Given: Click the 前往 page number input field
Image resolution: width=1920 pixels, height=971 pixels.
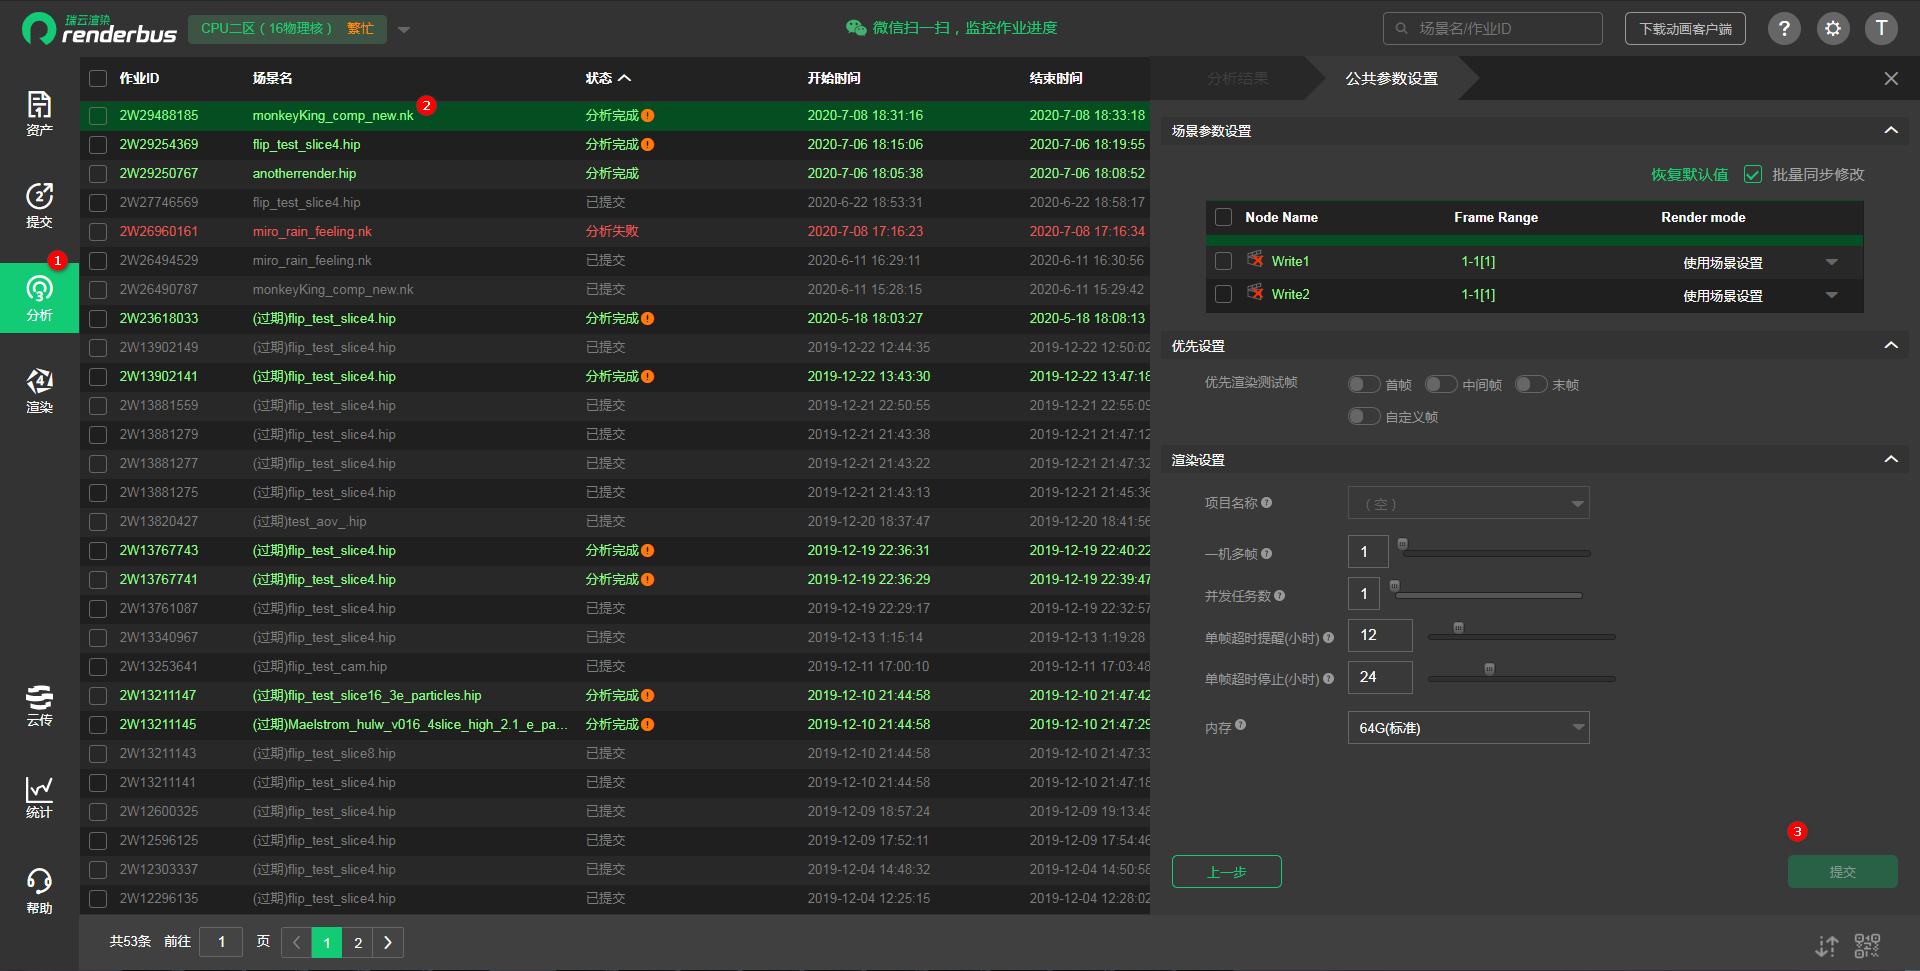Looking at the screenshot, I should coord(221,942).
